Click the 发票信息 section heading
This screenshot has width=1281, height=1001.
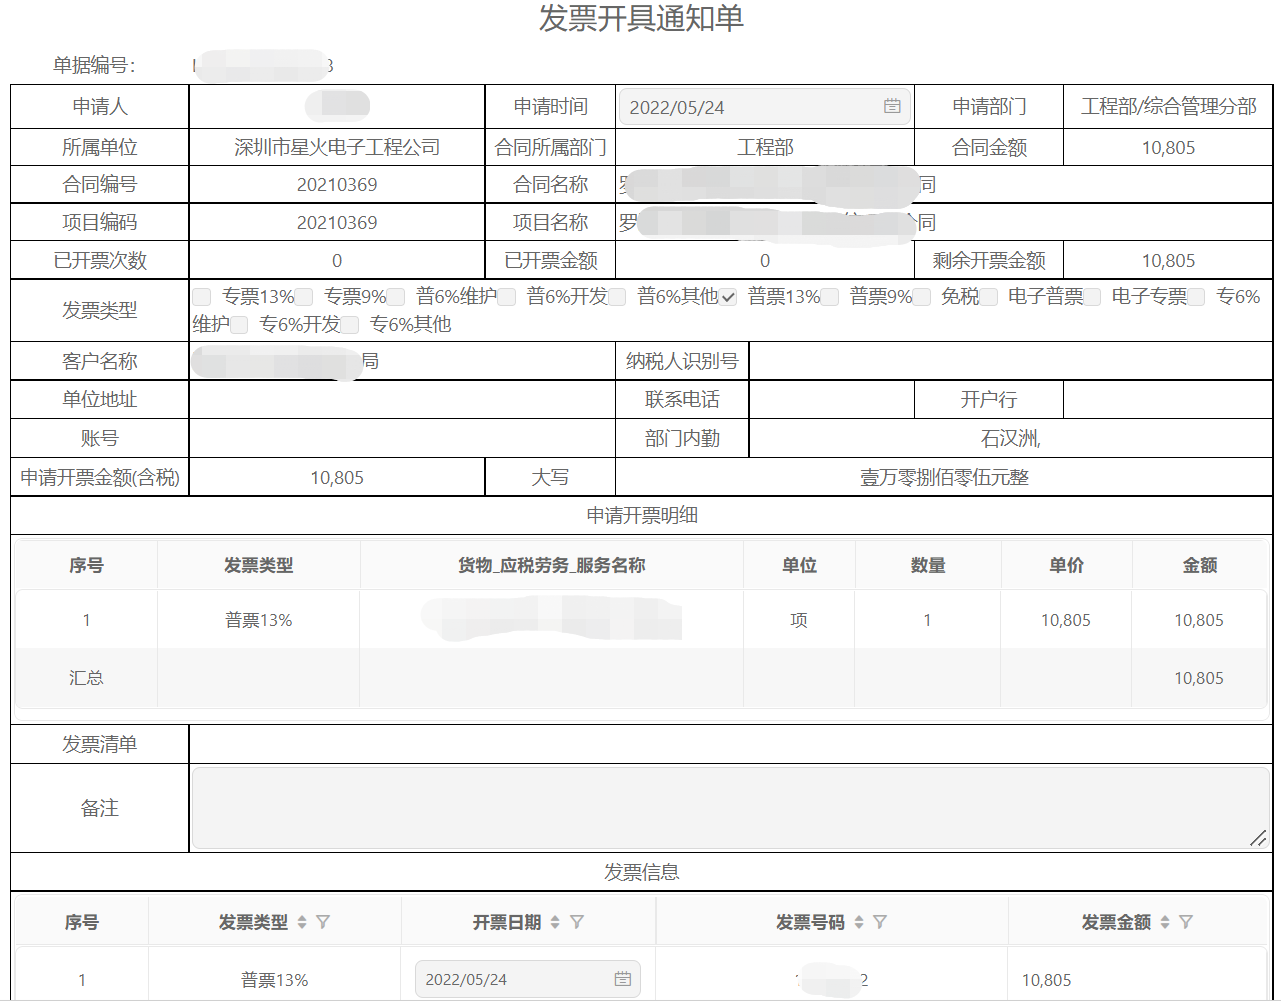[x=641, y=872]
